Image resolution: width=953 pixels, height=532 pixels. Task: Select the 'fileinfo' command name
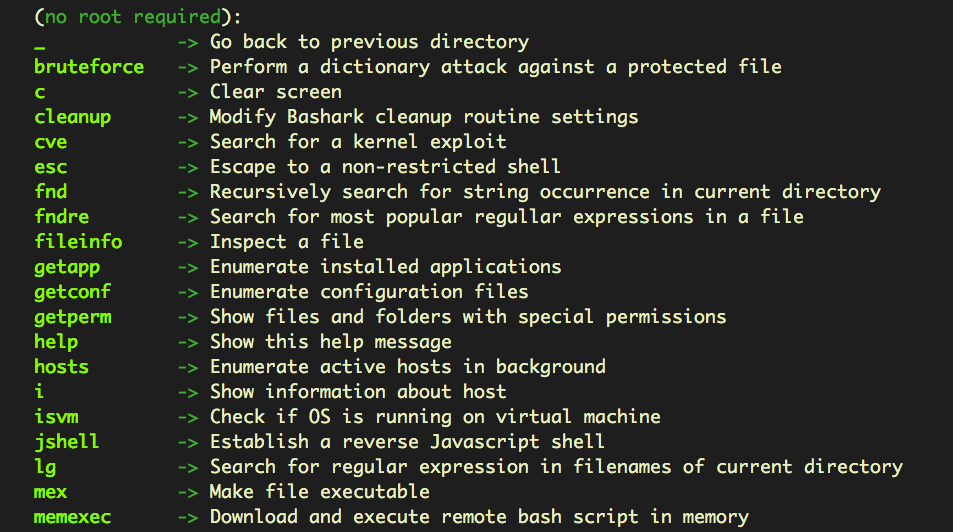coord(78,242)
